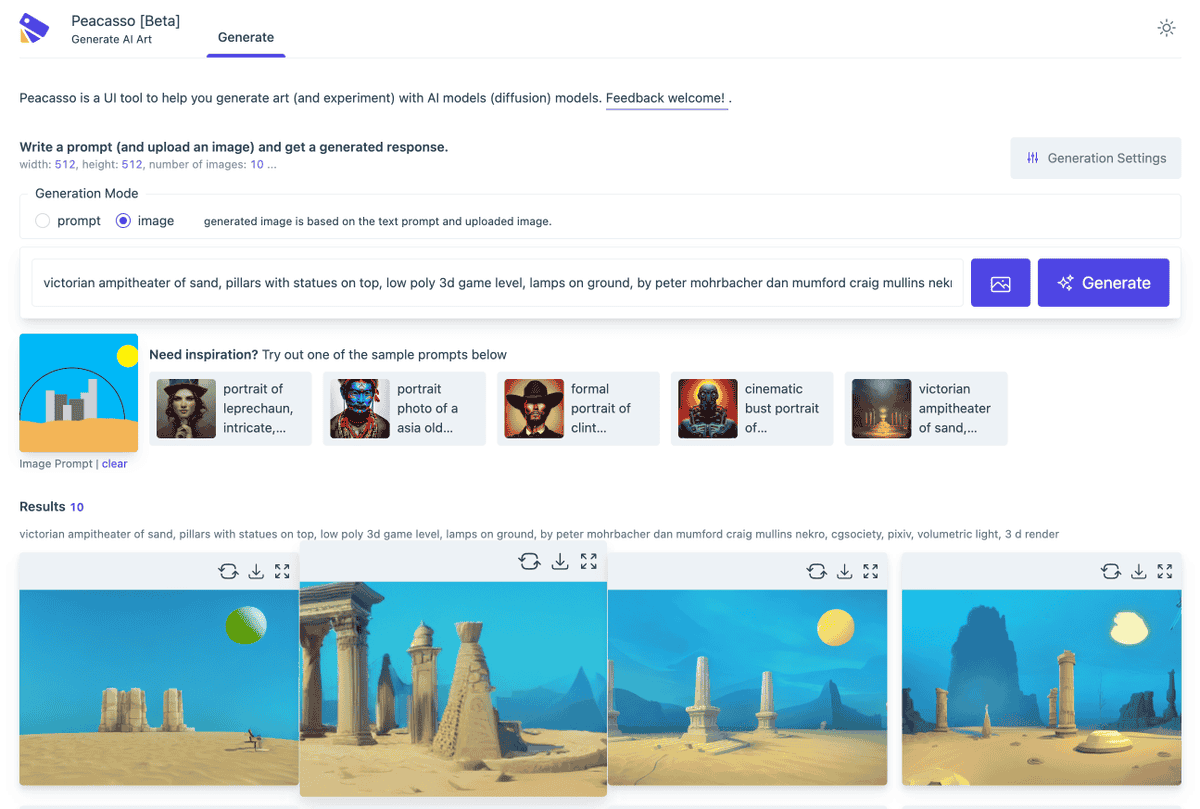
Task: Click the upload image icon button
Action: [1000, 283]
